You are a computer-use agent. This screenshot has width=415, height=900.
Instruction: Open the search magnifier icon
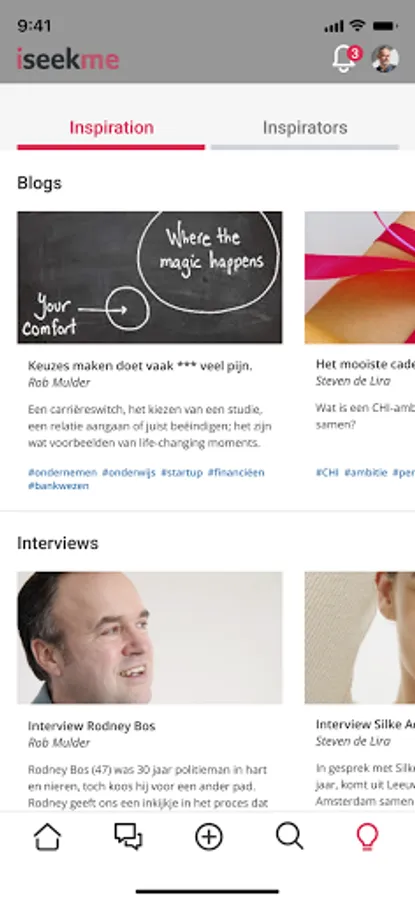coord(289,836)
